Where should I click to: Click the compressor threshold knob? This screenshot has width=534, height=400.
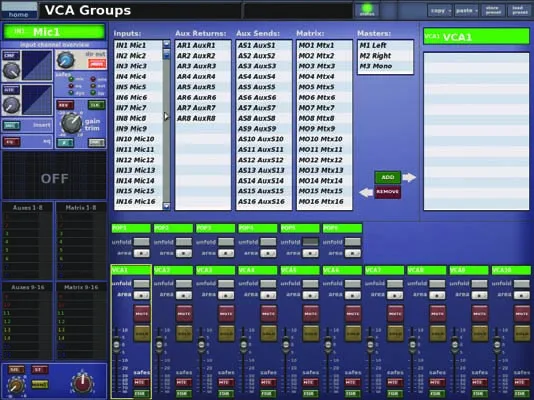pyautogui.click(x=12, y=71)
